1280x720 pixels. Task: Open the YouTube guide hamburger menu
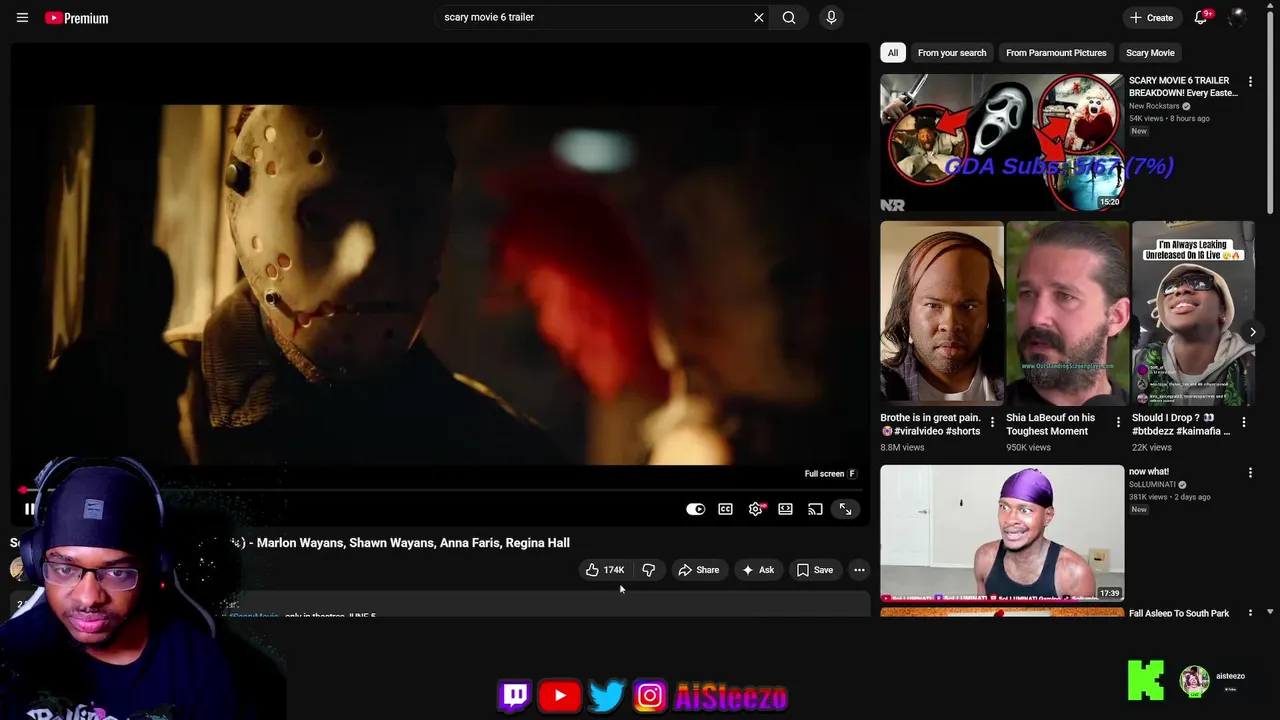(x=22, y=18)
